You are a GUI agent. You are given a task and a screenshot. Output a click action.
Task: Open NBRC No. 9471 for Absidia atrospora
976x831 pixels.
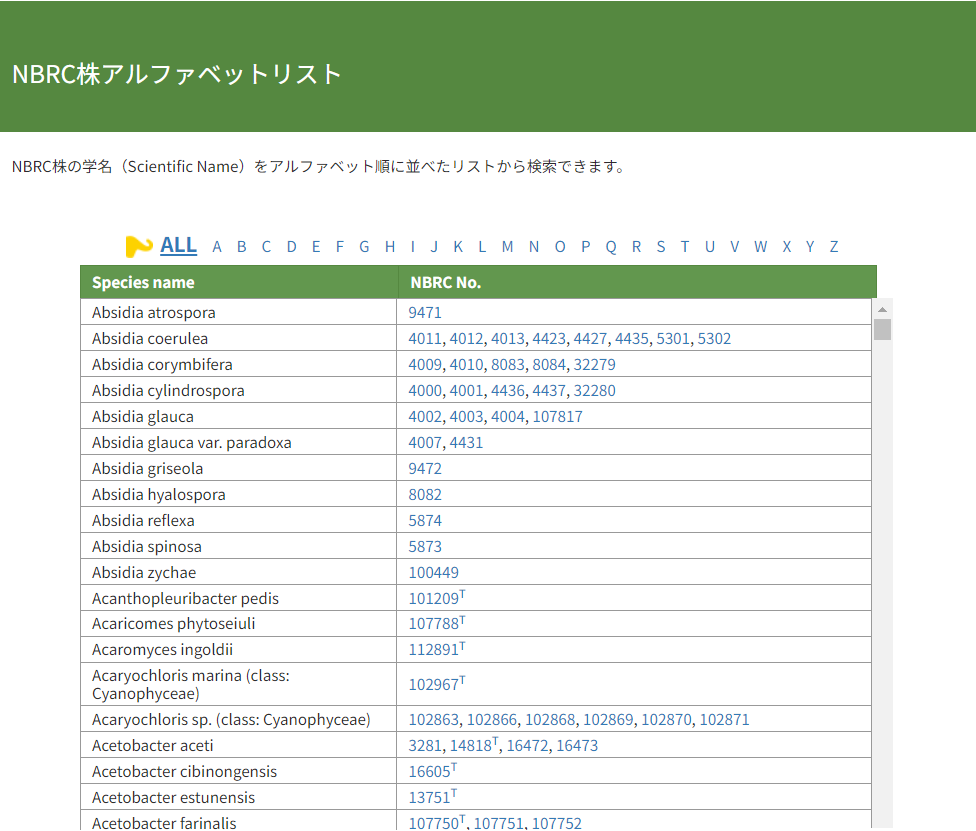coord(425,312)
